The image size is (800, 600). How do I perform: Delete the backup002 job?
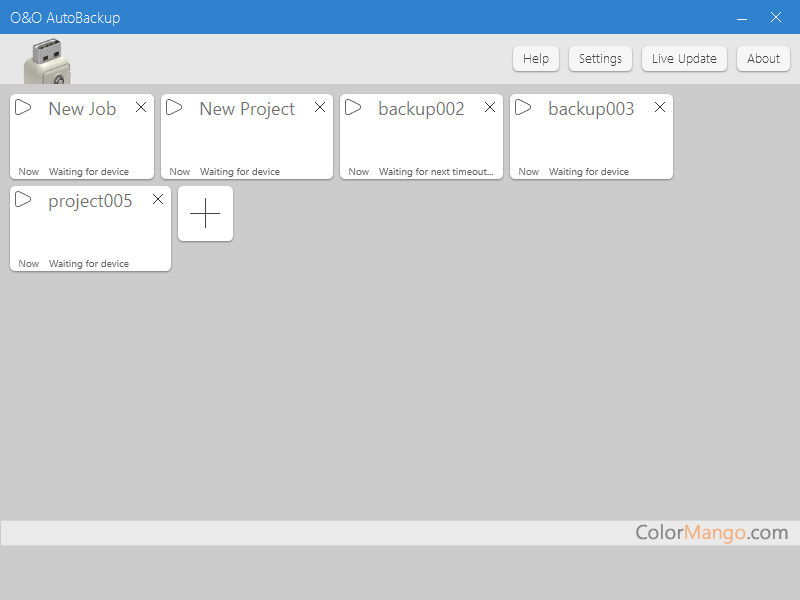[490, 107]
